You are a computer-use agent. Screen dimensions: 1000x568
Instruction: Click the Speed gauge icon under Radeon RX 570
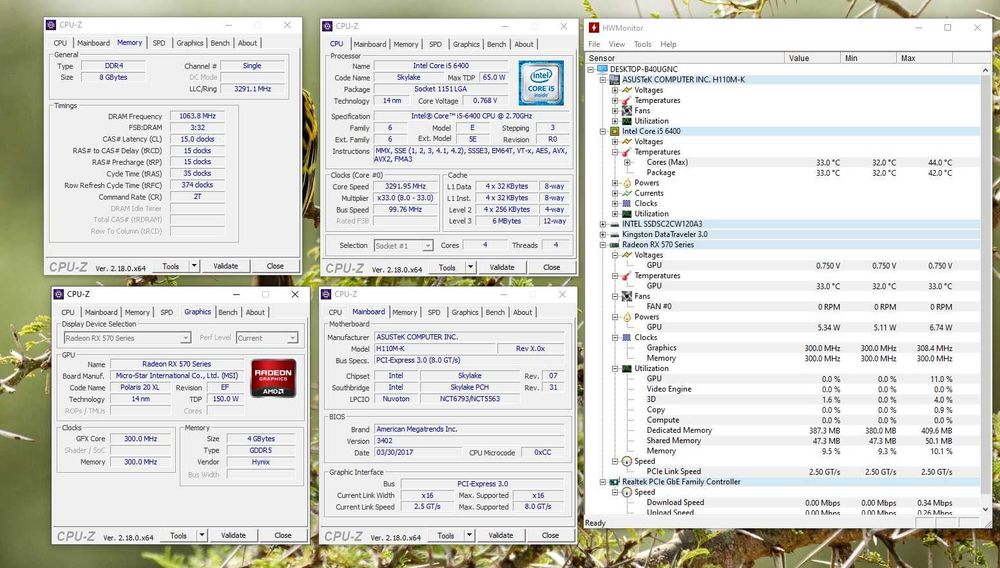[x=626, y=461]
